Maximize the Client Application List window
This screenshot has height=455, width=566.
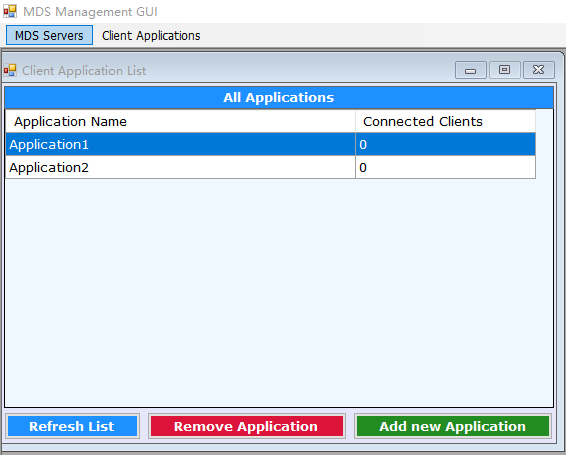(x=504, y=70)
